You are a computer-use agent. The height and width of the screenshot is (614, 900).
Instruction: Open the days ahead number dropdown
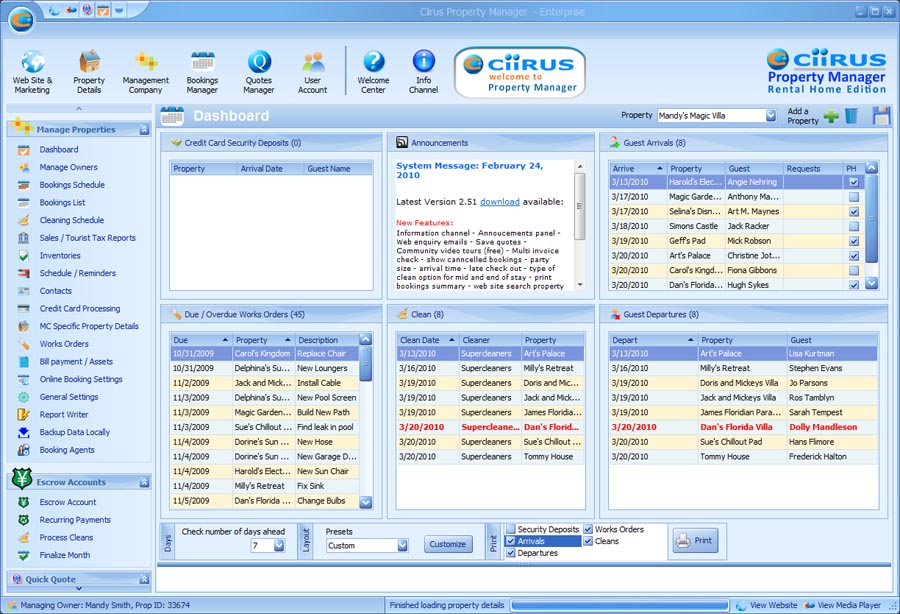(279, 546)
